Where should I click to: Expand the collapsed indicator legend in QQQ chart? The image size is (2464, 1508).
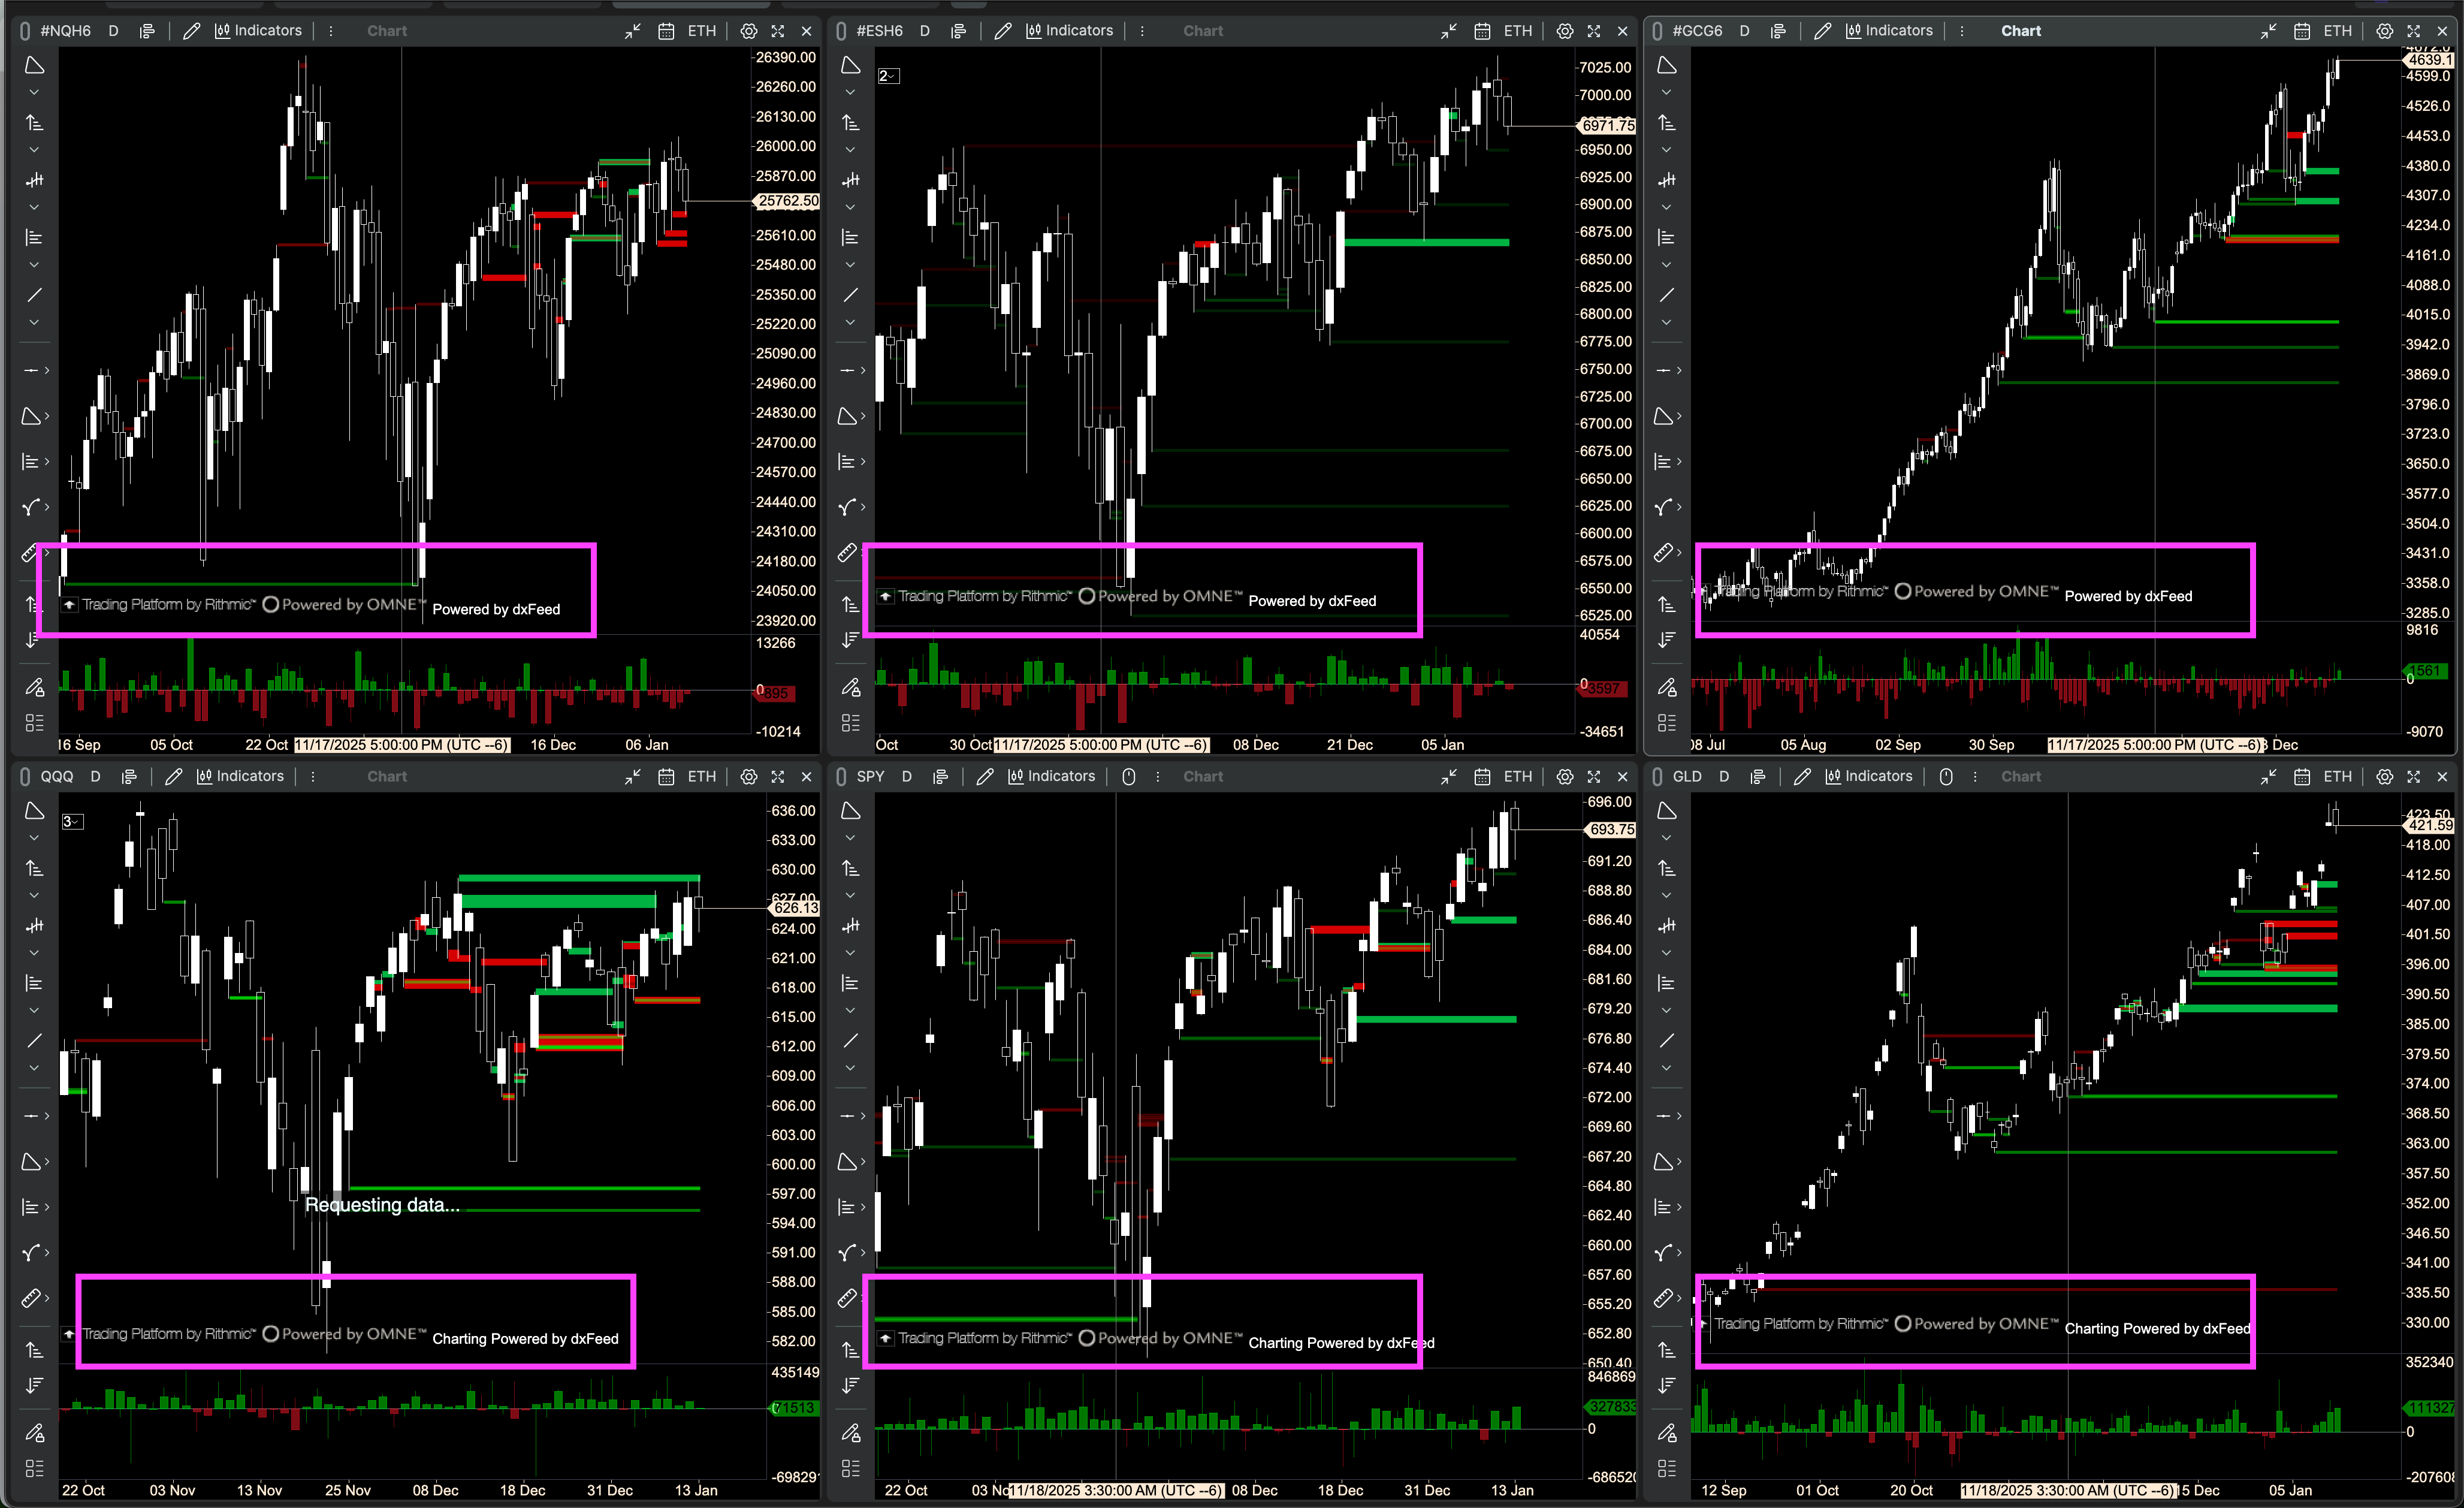72,822
